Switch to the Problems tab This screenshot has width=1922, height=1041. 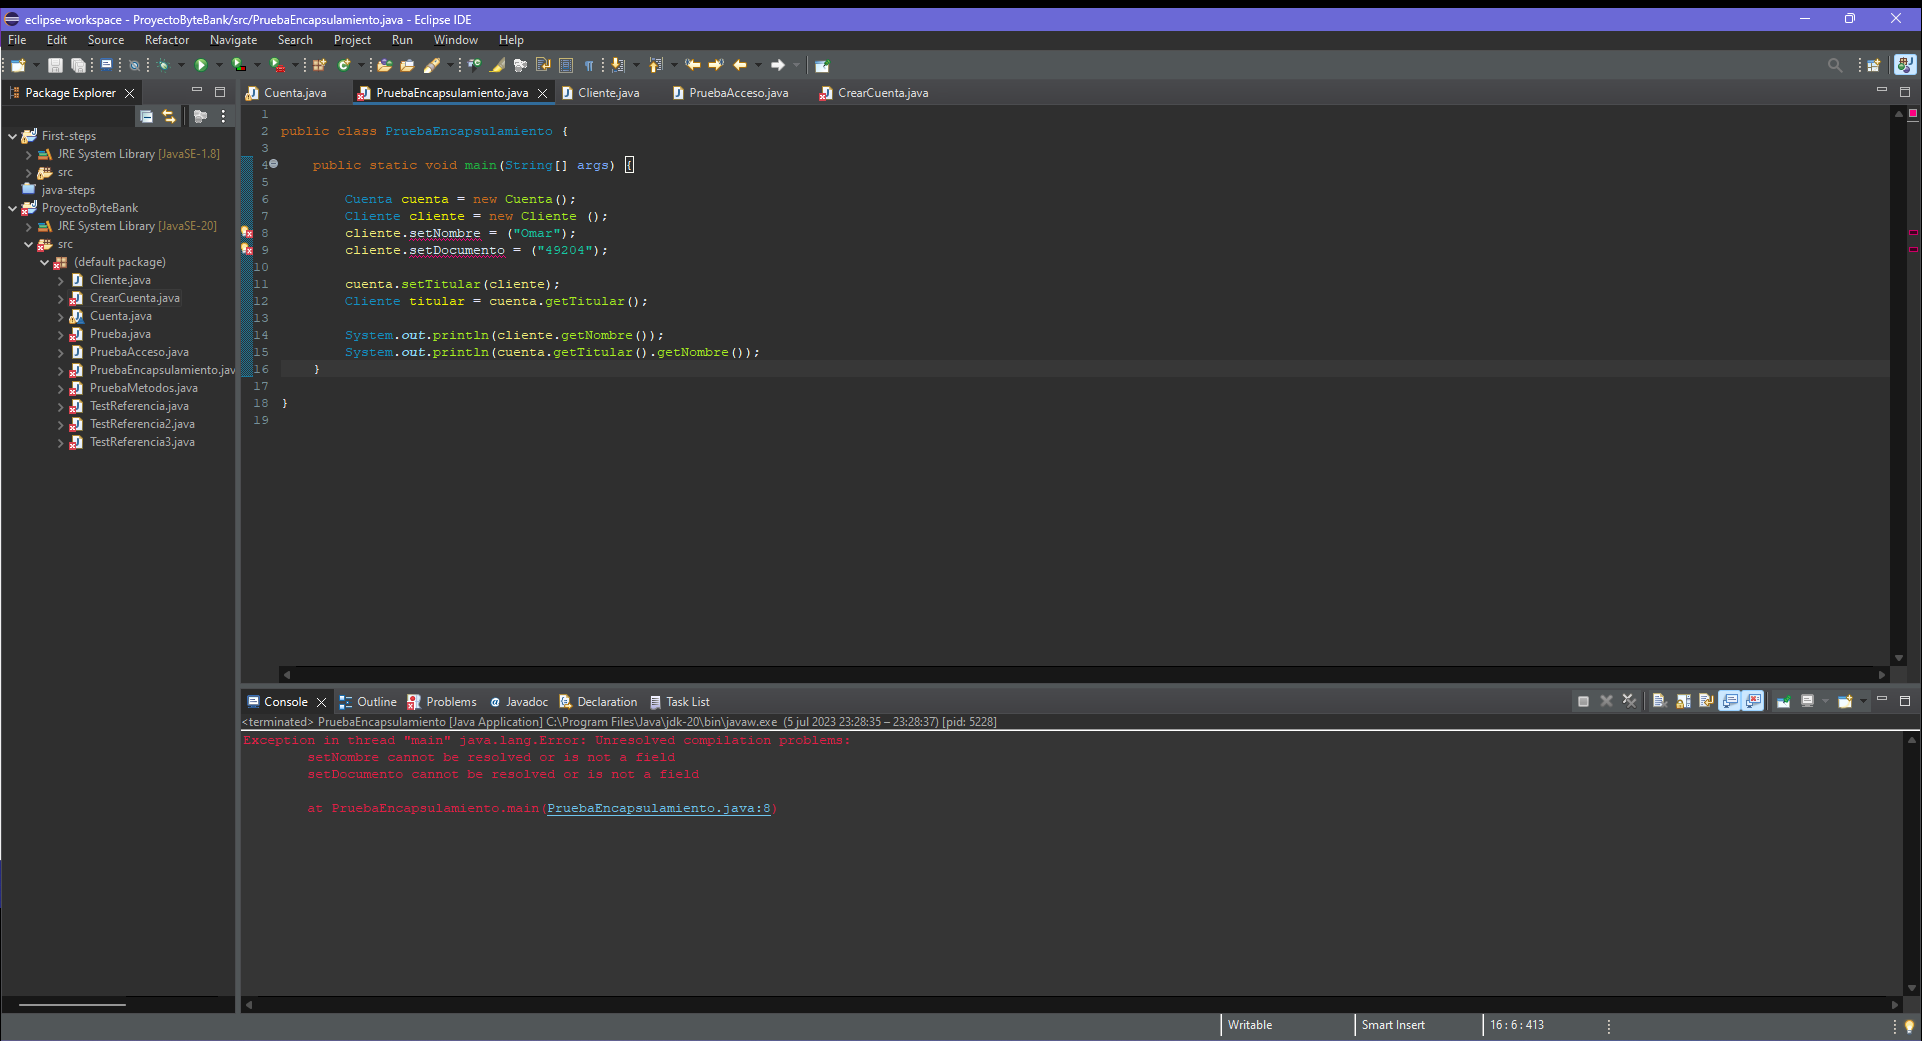click(442, 702)
